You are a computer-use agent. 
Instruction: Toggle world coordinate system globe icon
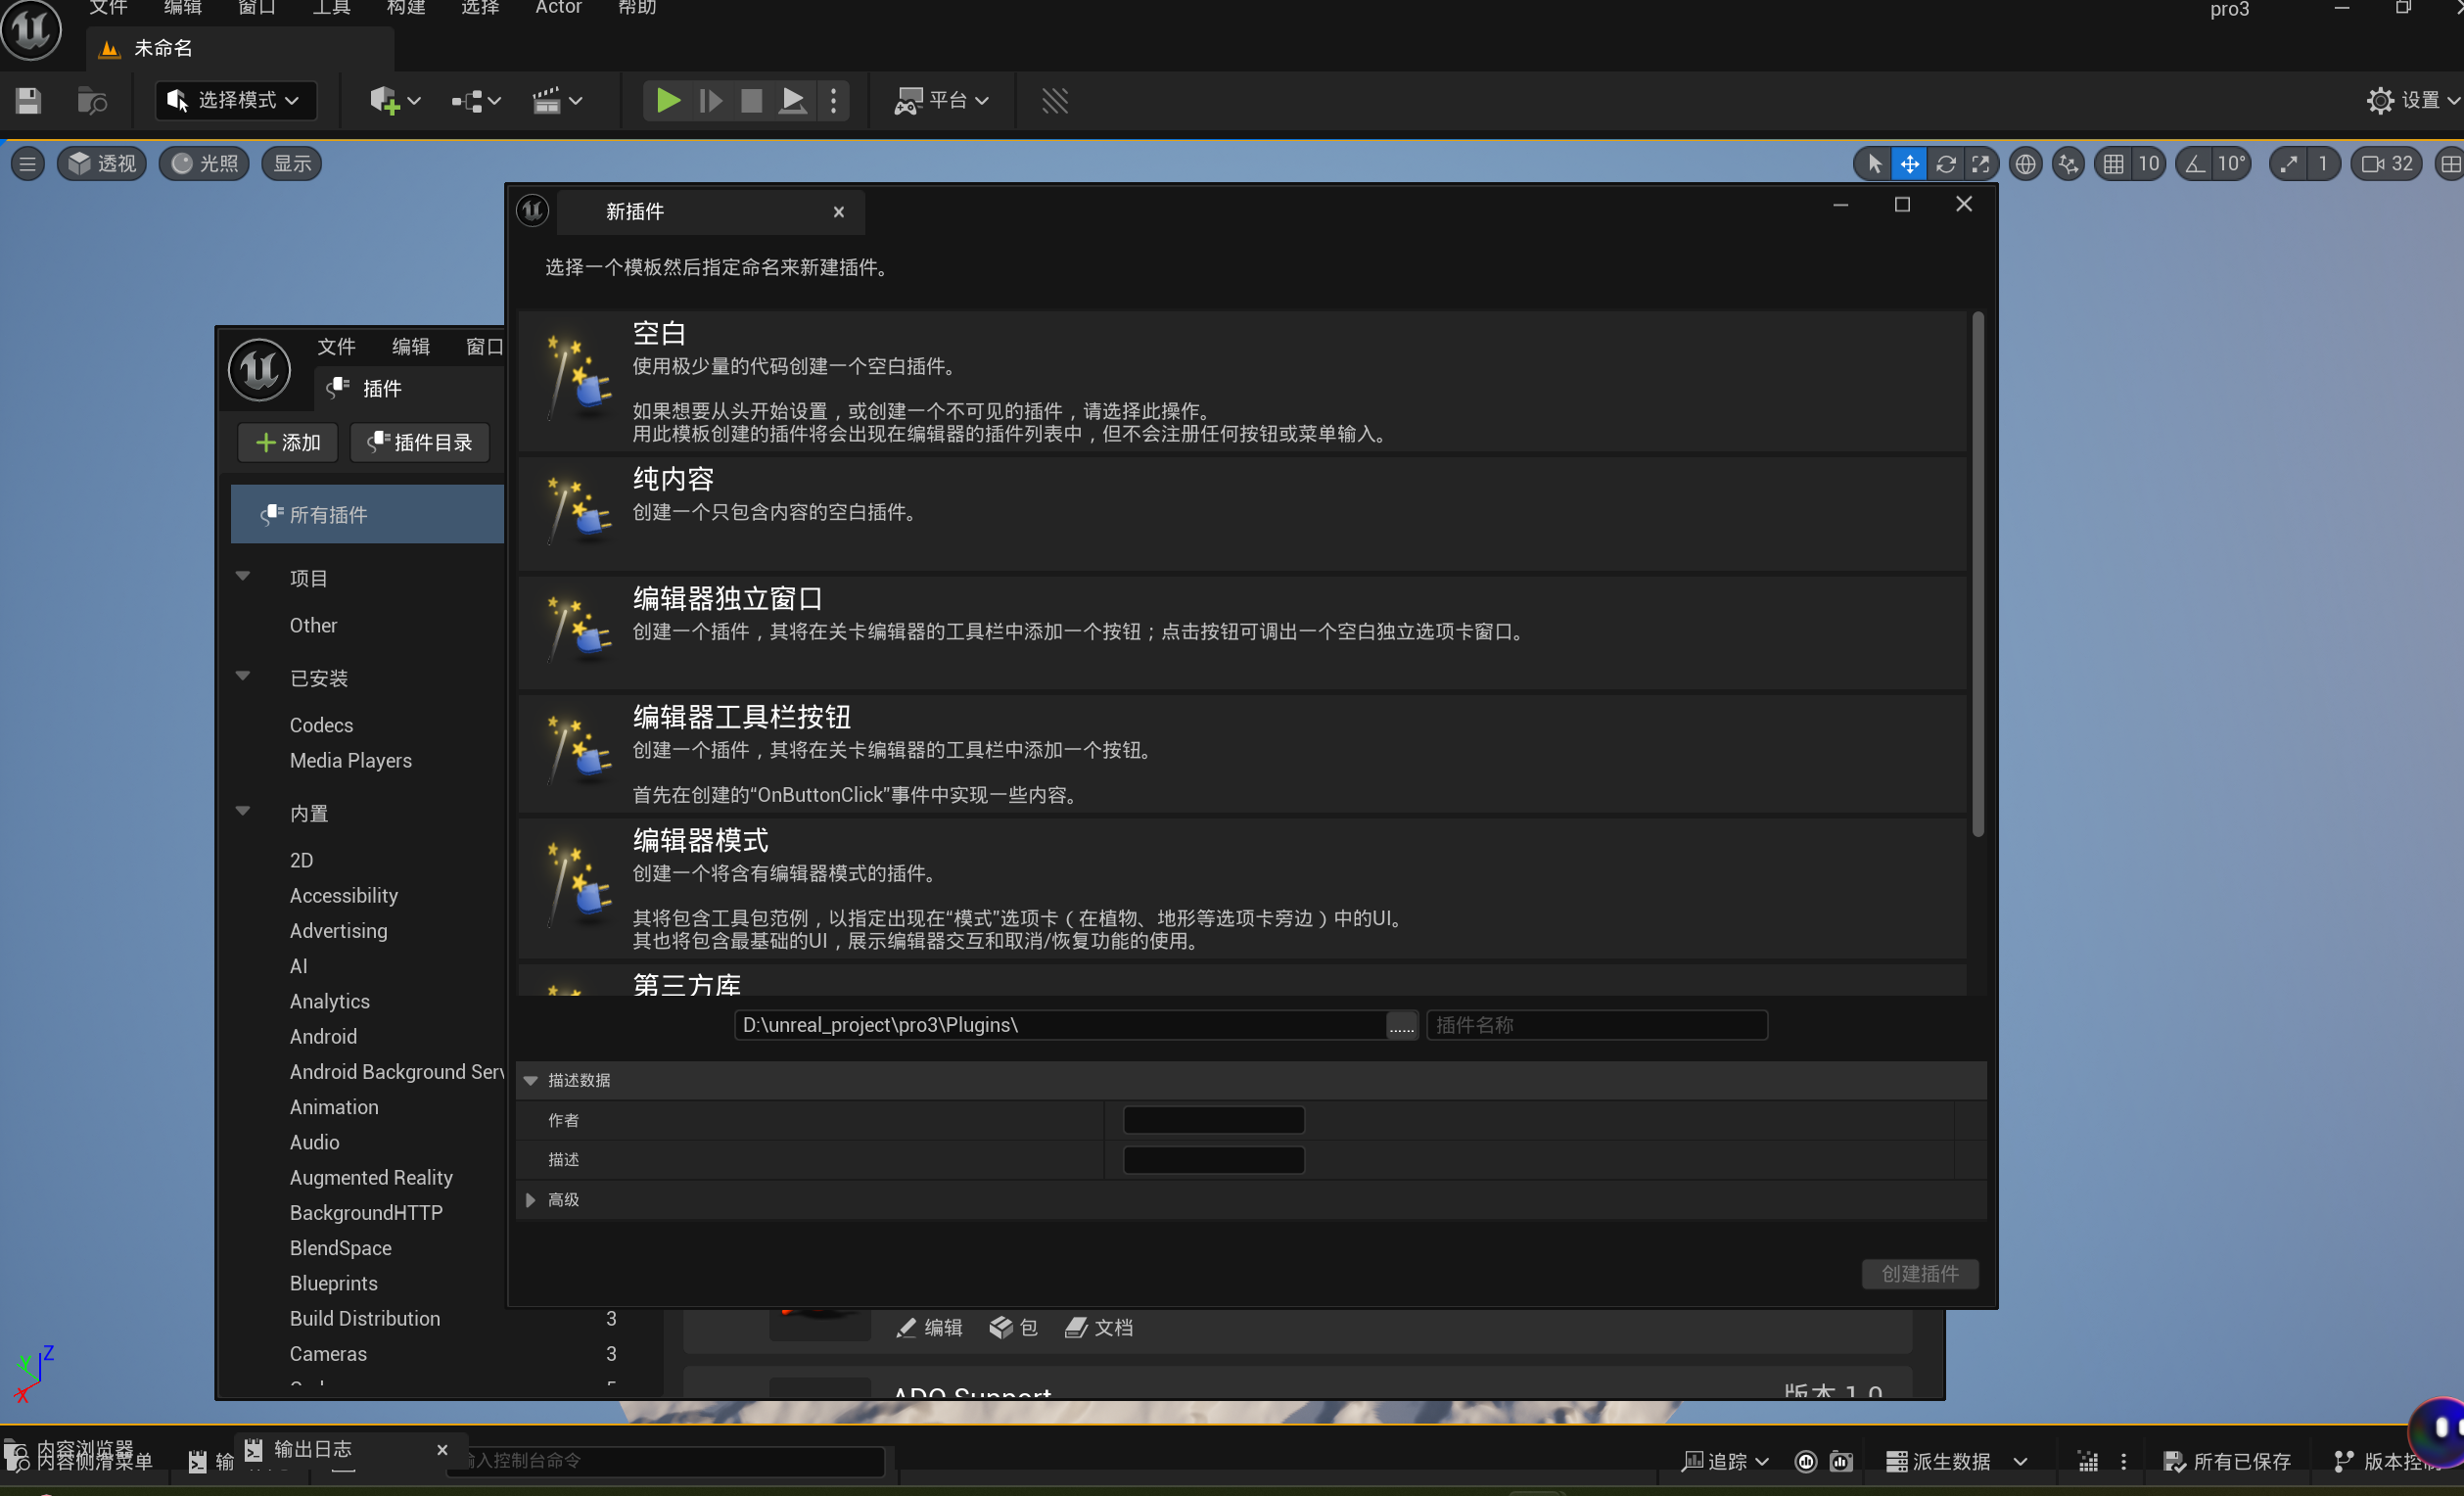click(2025, 164)
